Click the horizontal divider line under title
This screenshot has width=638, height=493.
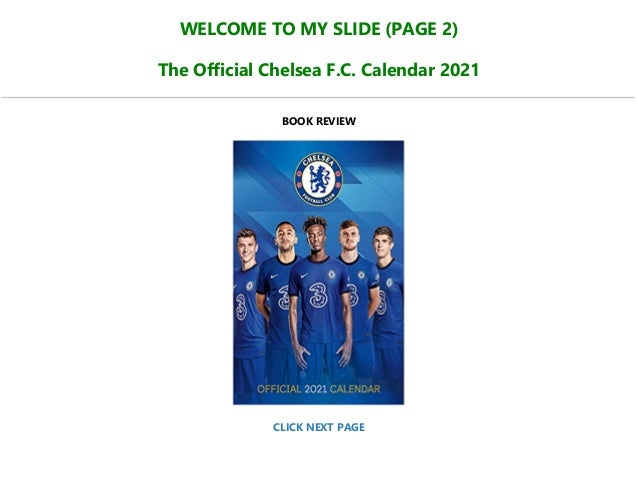point(318,98)
